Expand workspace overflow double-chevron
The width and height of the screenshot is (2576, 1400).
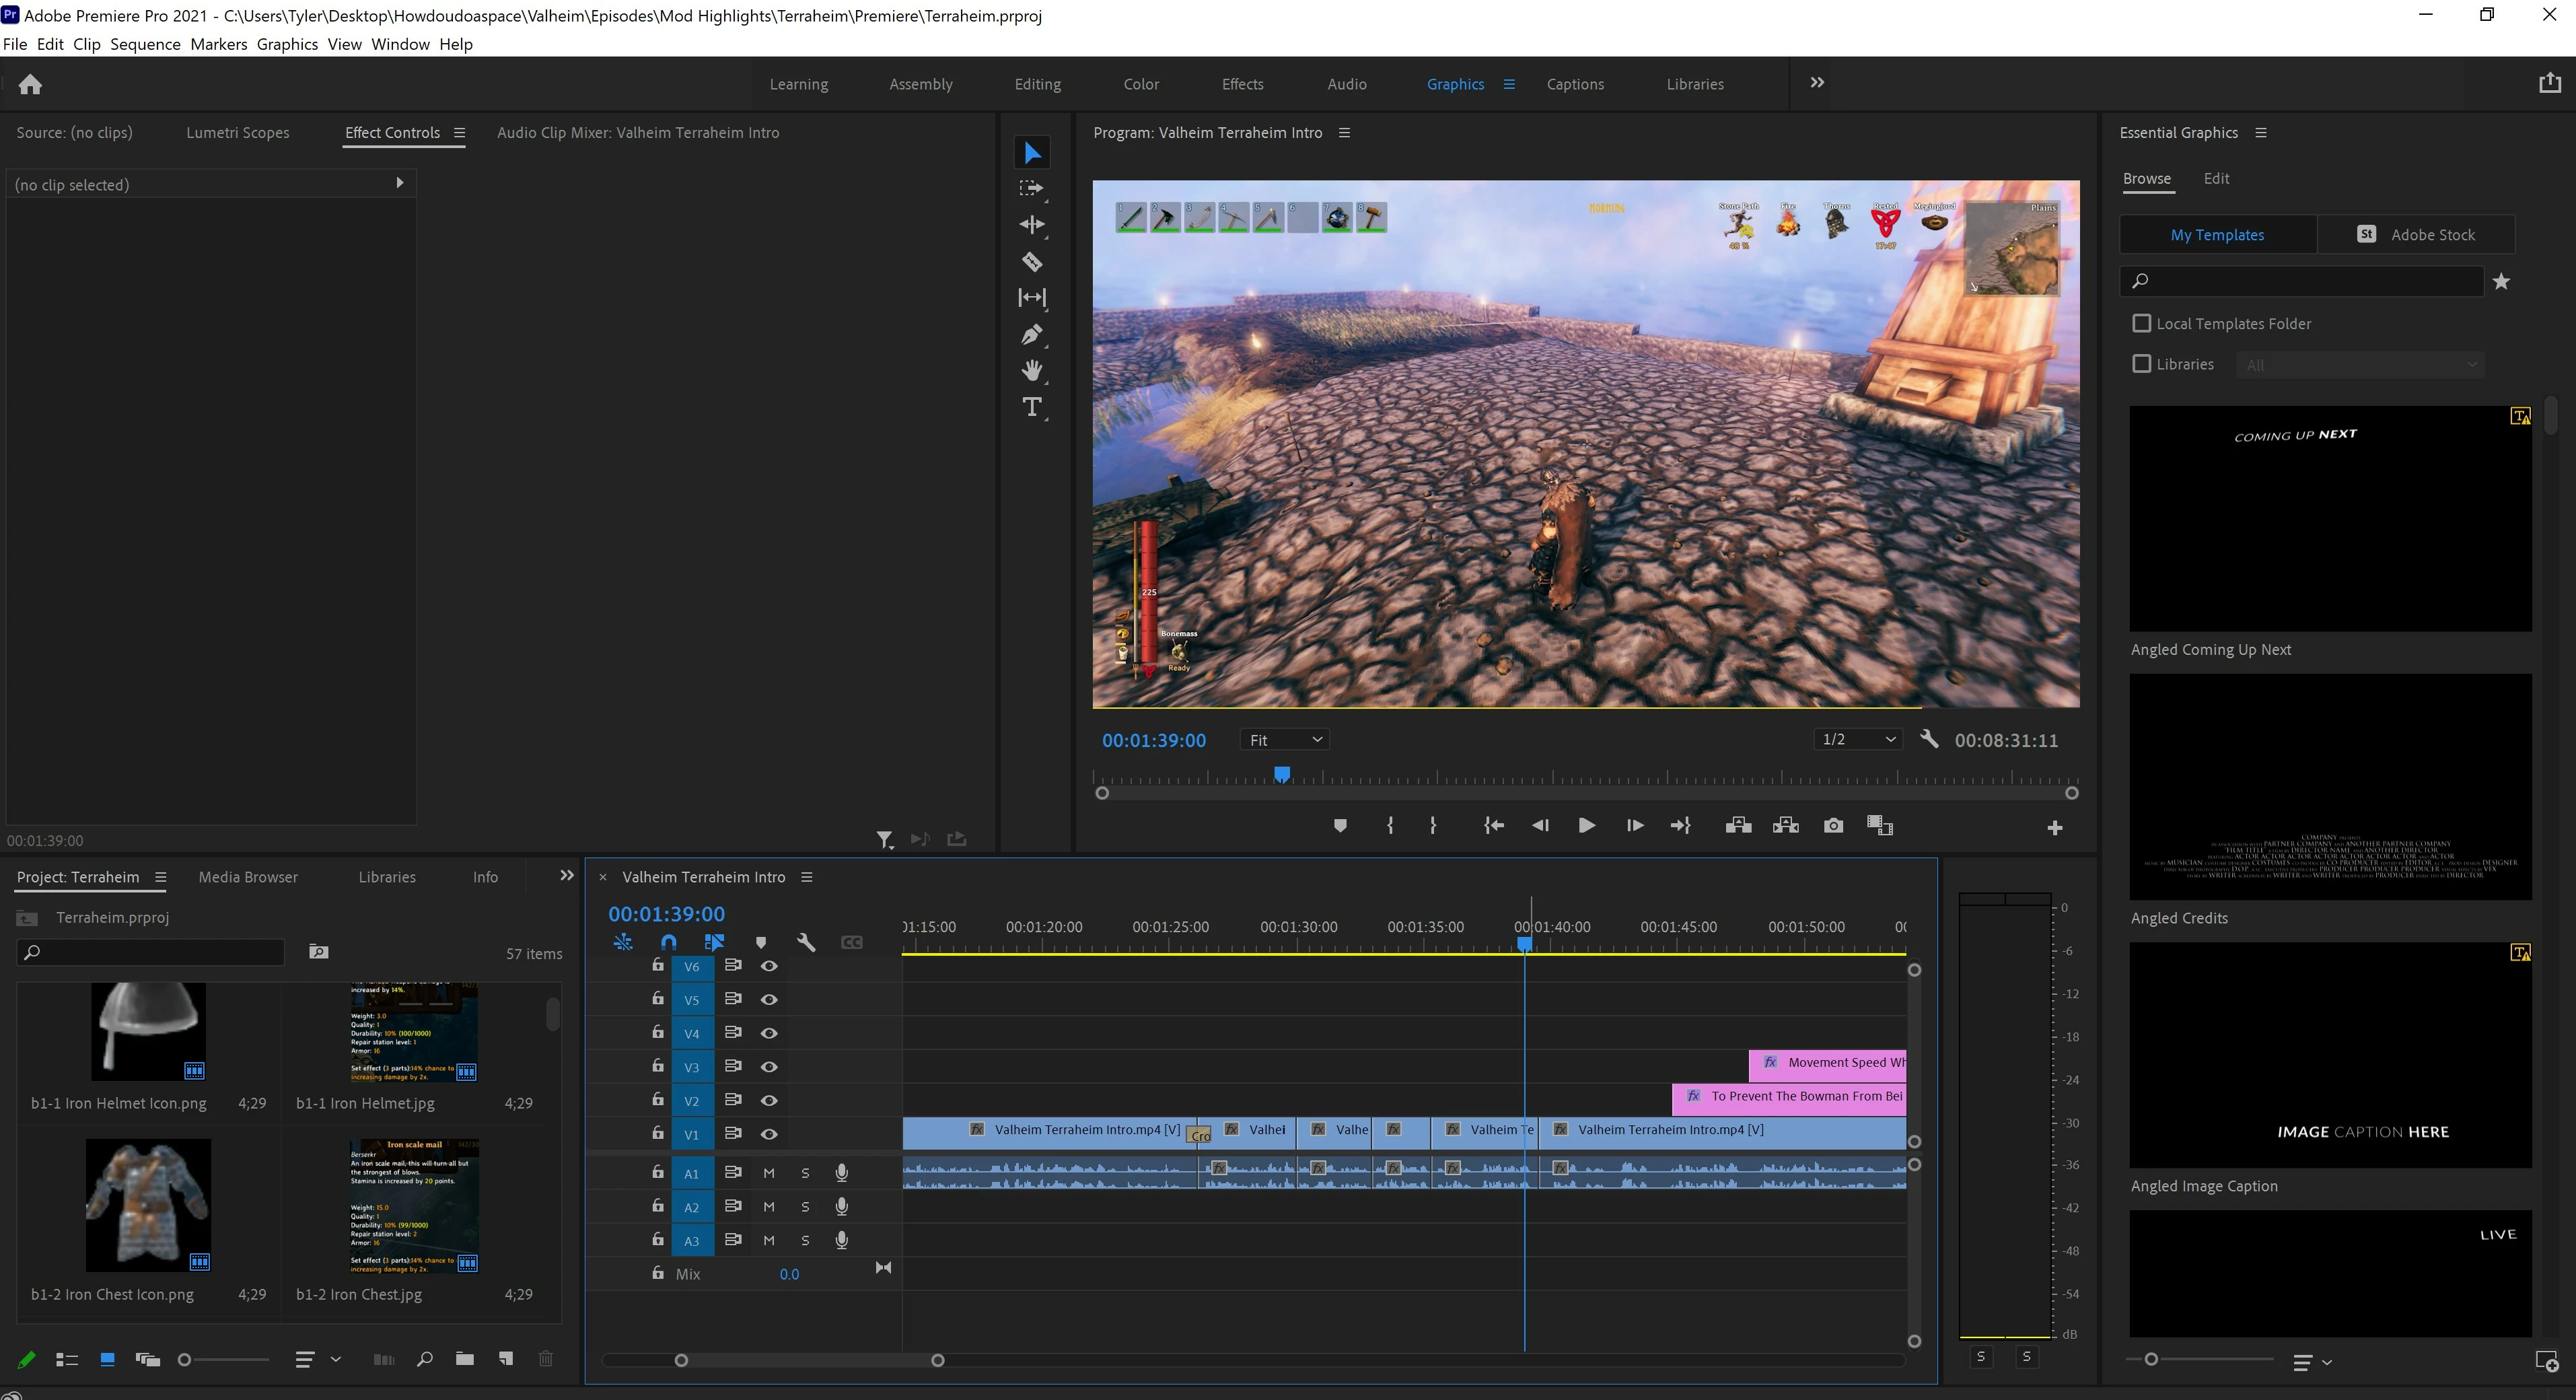(x=1817, y=83)
